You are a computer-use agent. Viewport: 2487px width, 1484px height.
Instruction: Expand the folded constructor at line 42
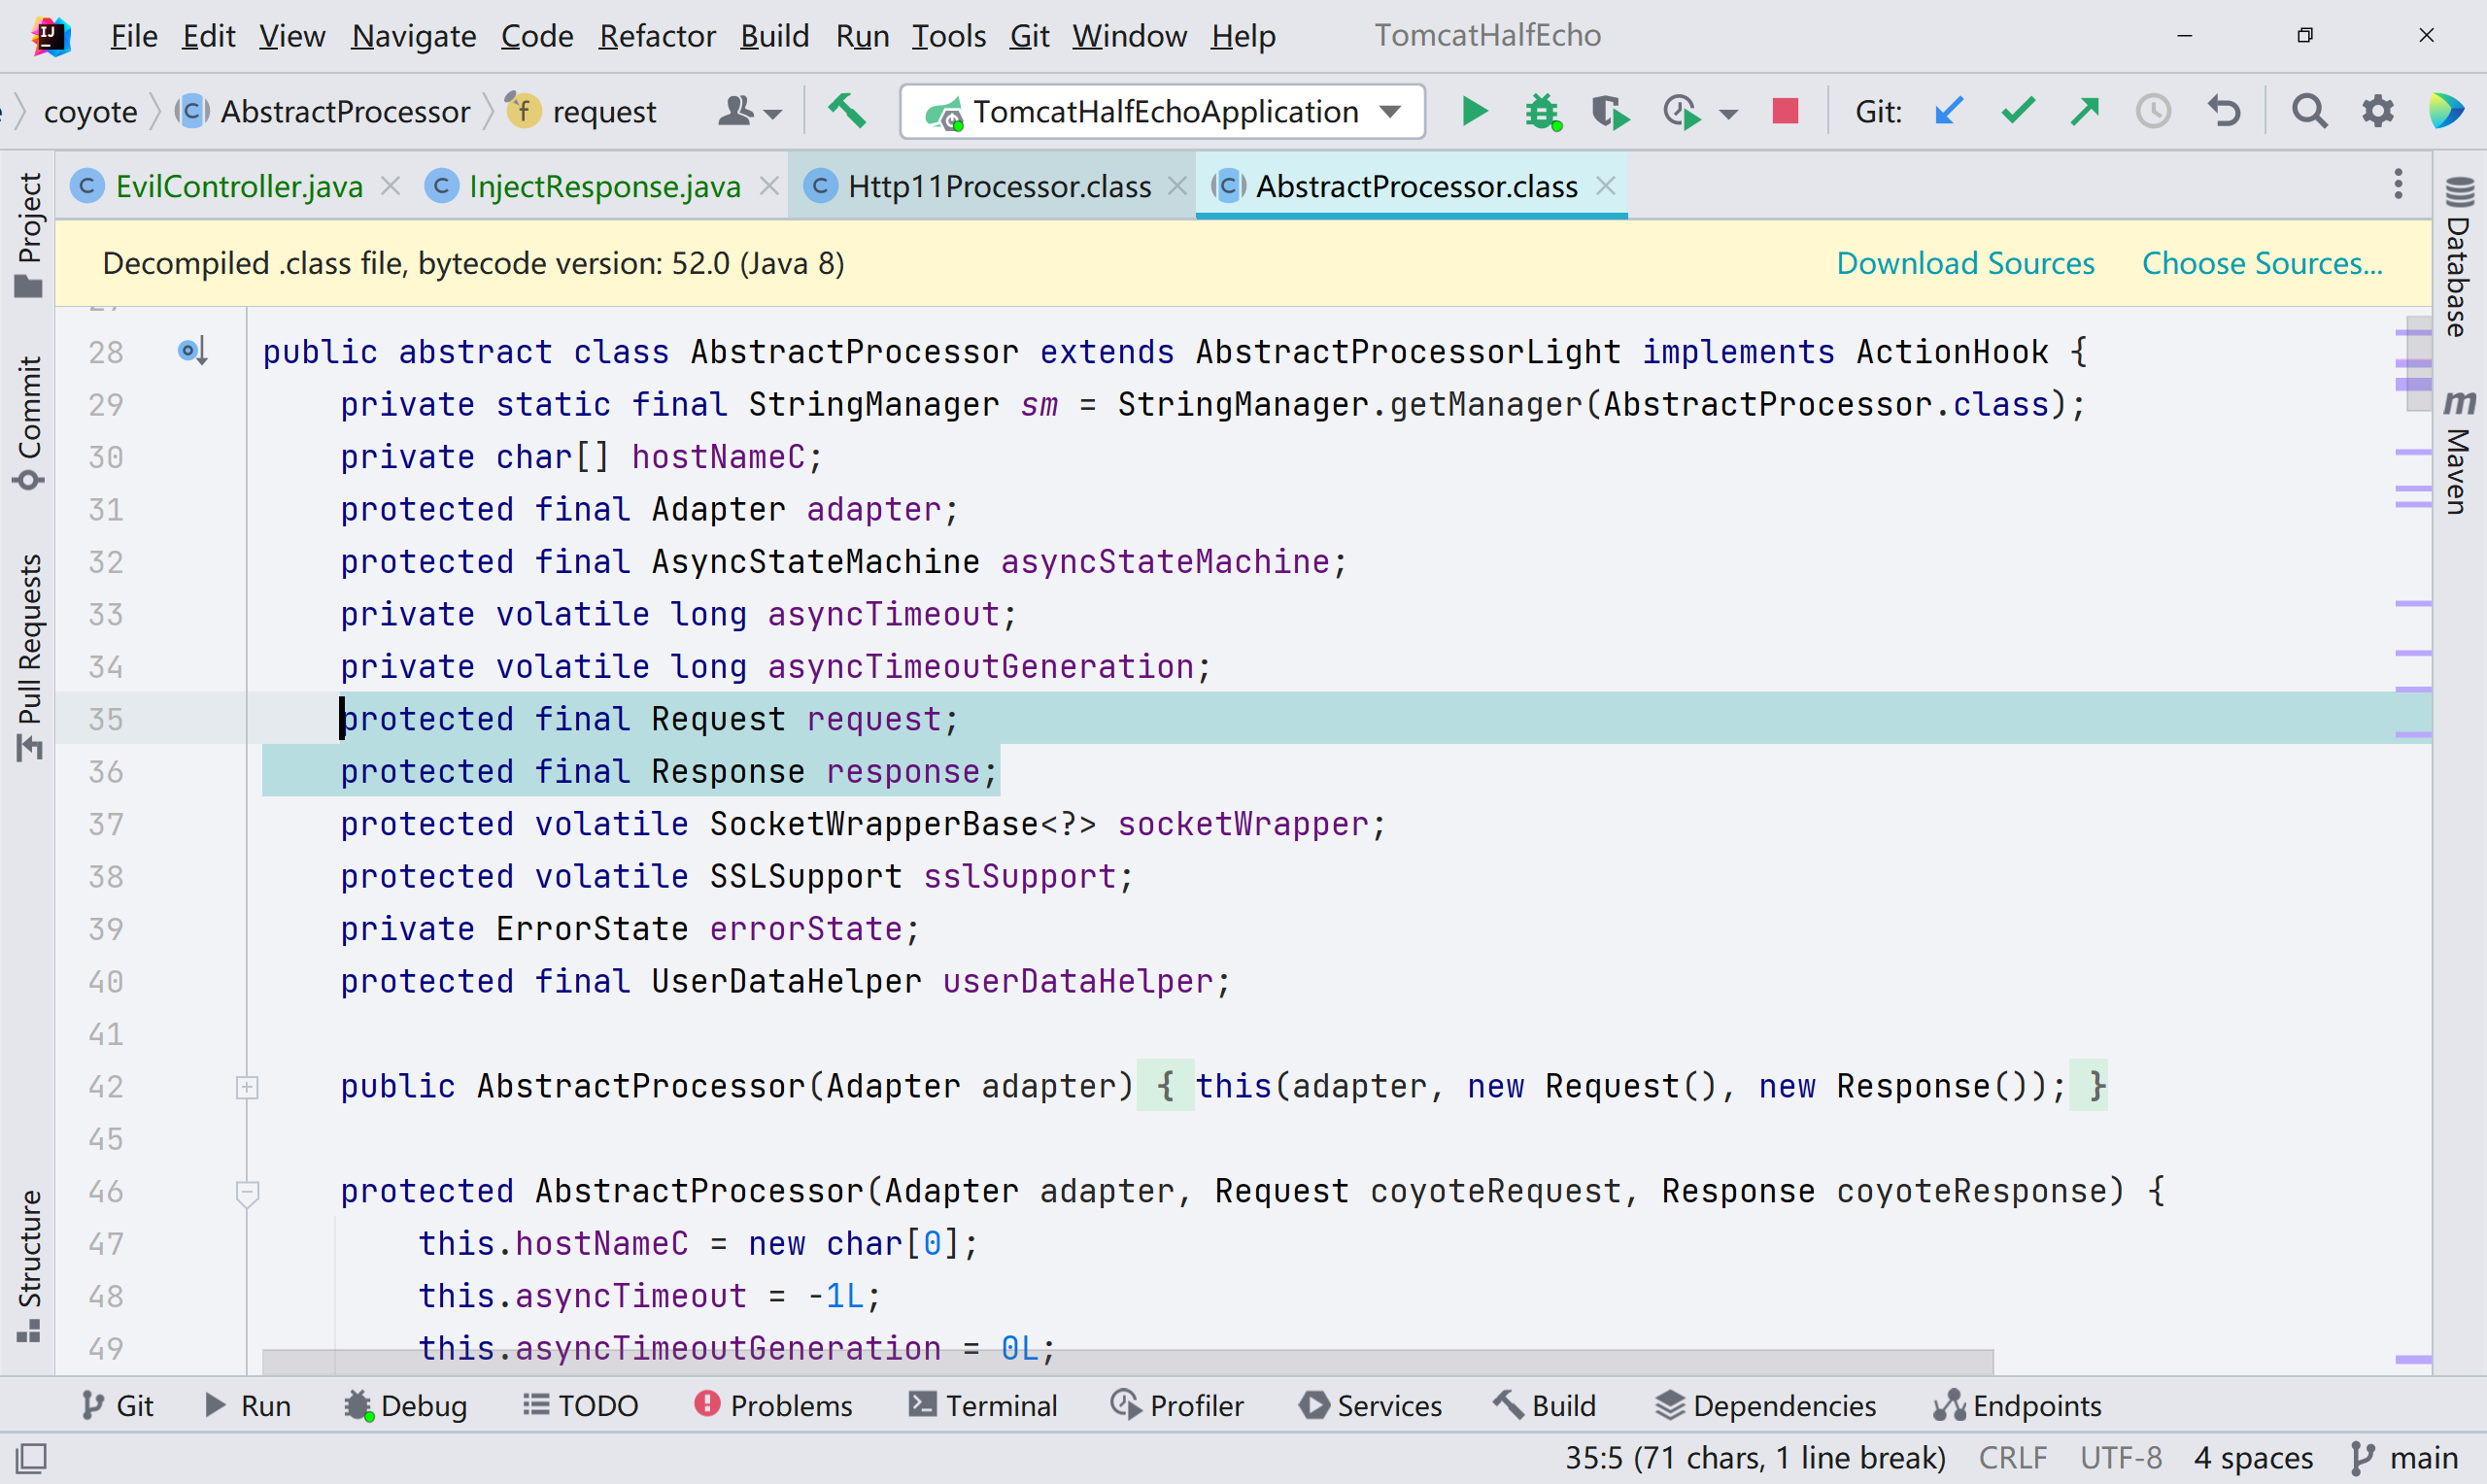click(x=247, y=1087)
